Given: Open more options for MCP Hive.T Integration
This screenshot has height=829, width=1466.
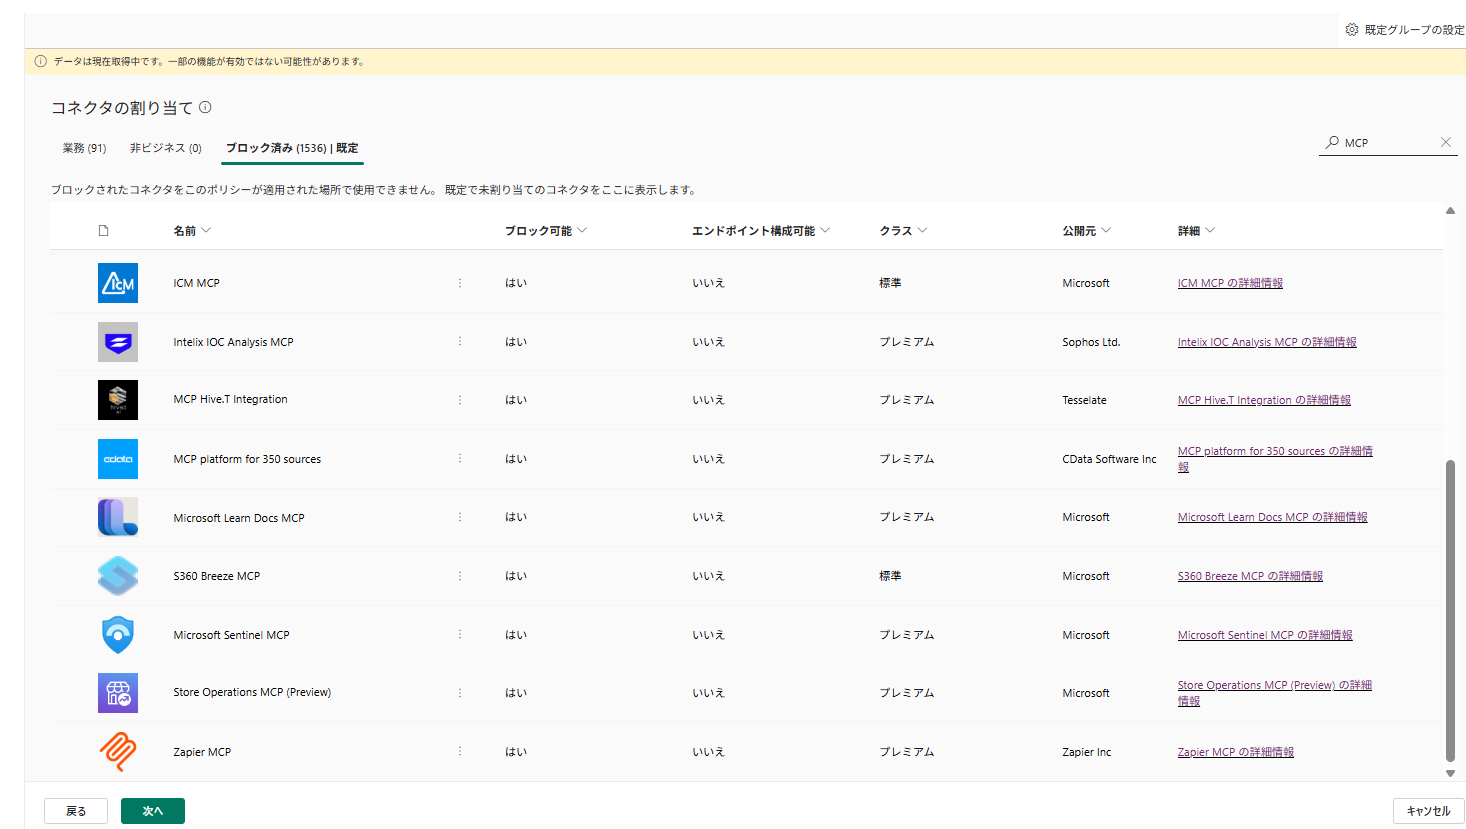Looking at the screenshot, I should tap(460, 400).
